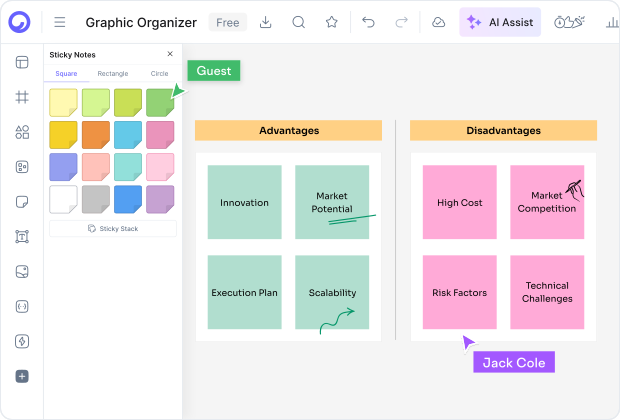Pick the orange sticky note swatch
Screen dimensions: 620x420
click(96, 135)
